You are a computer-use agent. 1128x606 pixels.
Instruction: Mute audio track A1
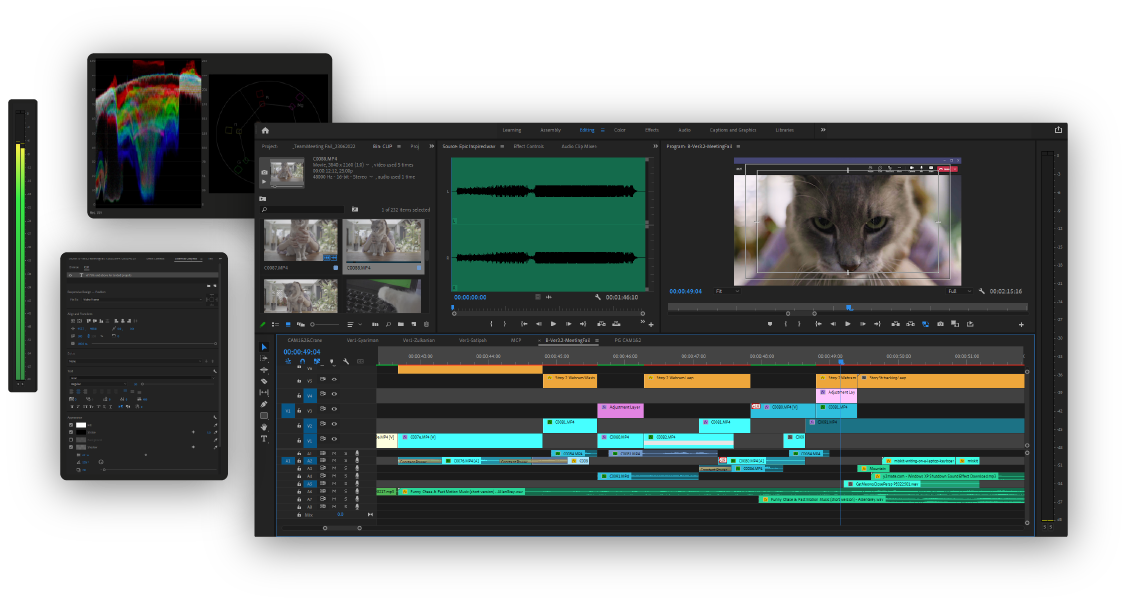coord(334,453)
